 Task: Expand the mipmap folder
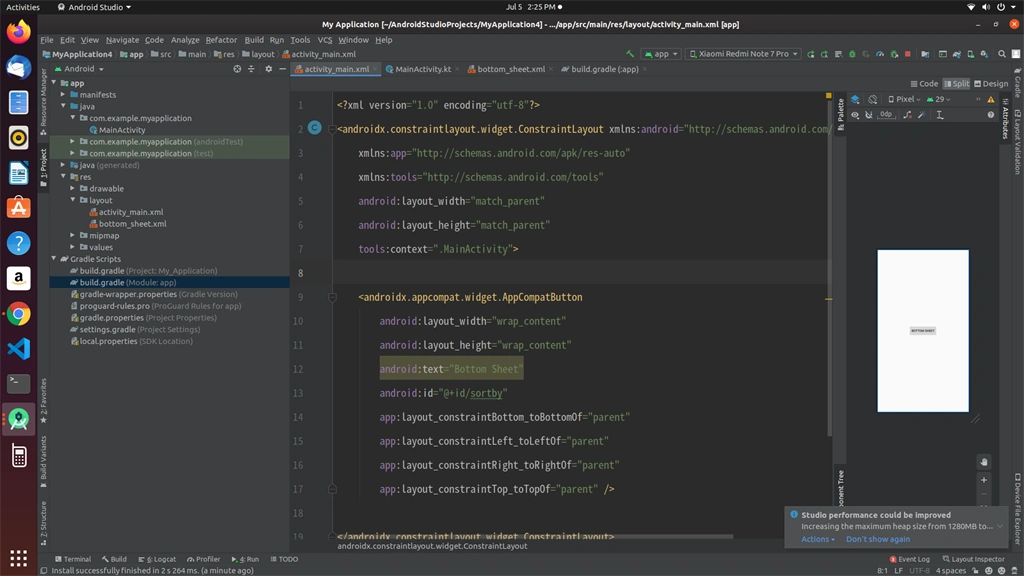click(x=72, y=236)
